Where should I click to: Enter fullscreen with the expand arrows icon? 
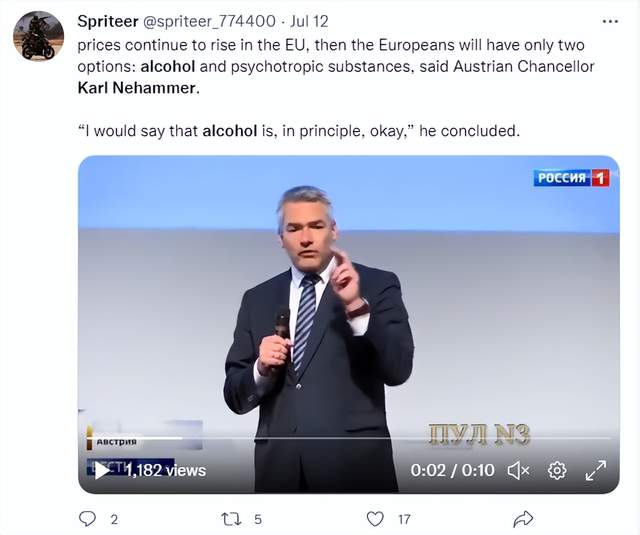596,470
